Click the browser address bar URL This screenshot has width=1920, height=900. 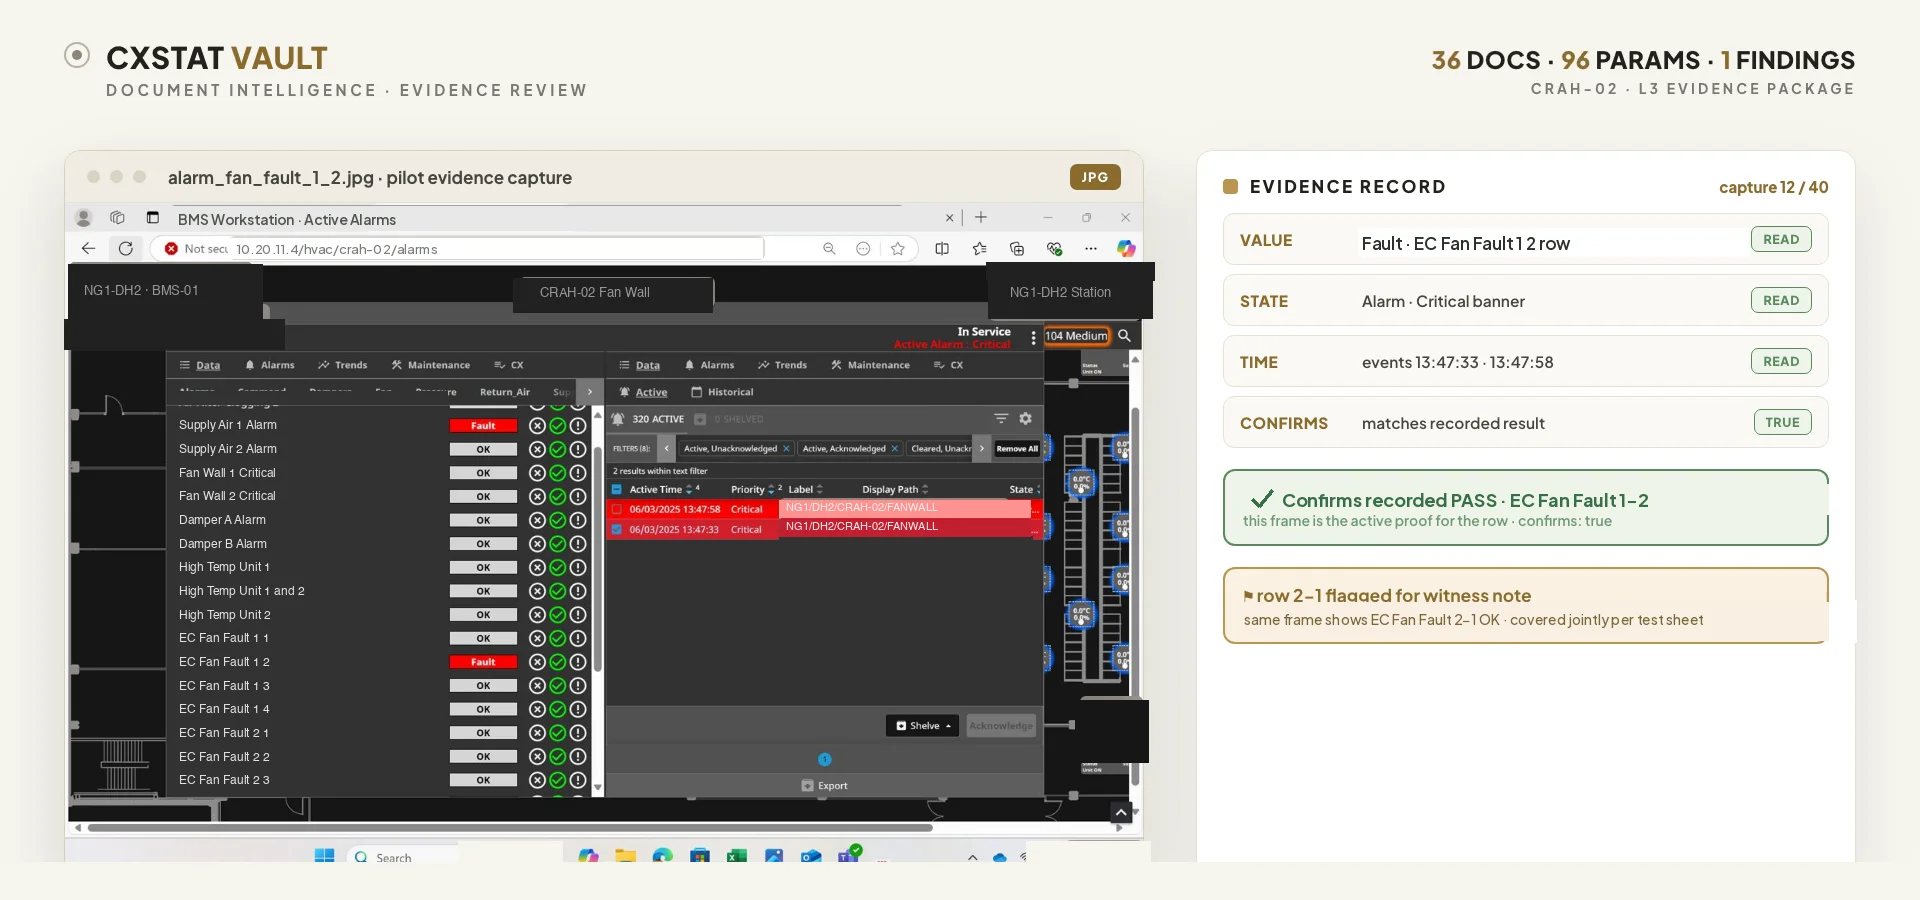337,249
